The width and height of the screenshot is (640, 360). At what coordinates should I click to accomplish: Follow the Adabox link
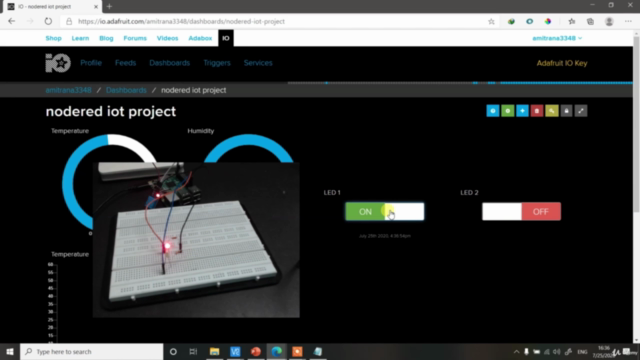[x=200, y=38]
